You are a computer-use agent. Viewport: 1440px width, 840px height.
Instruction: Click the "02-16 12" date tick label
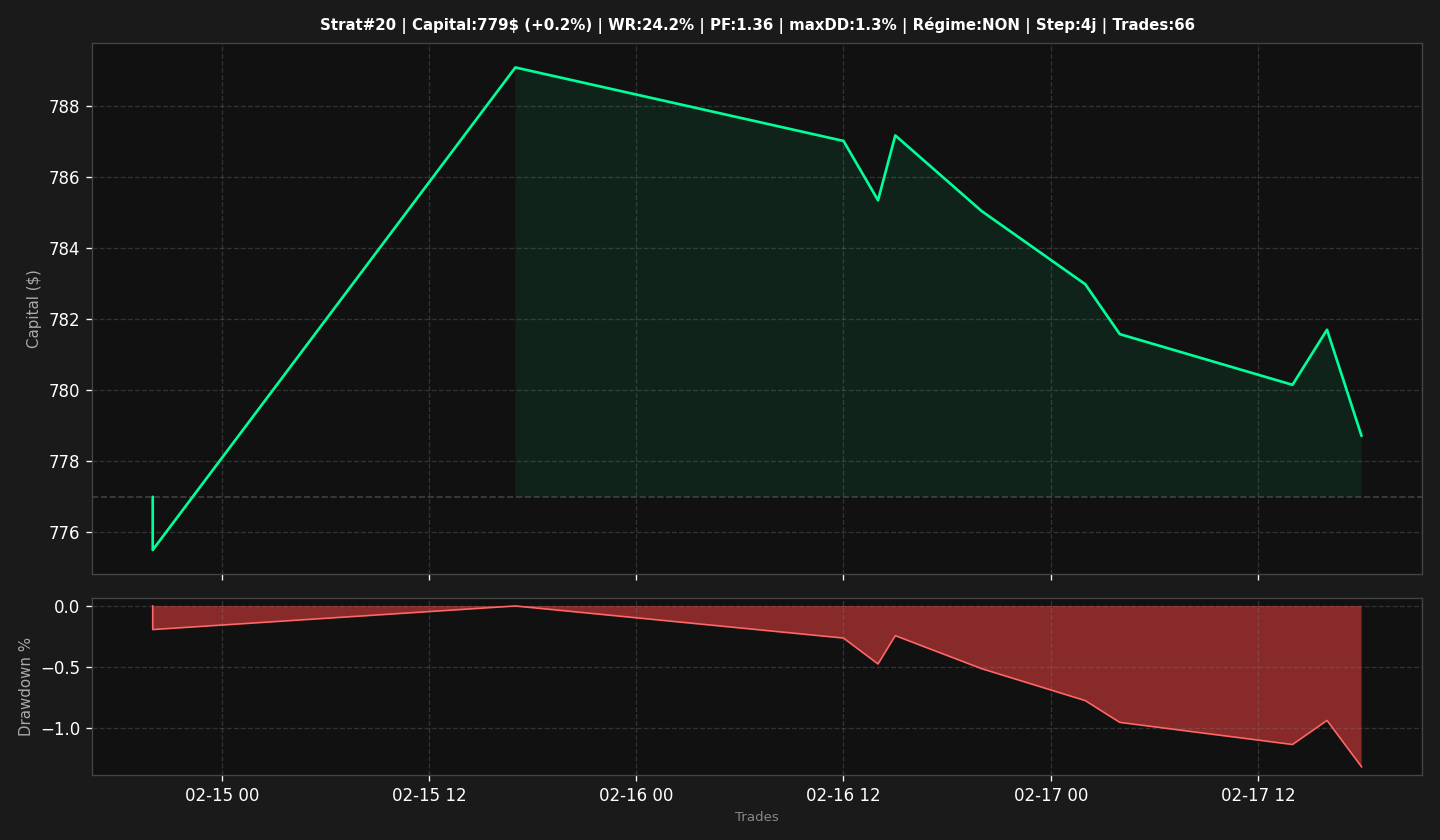843,795
